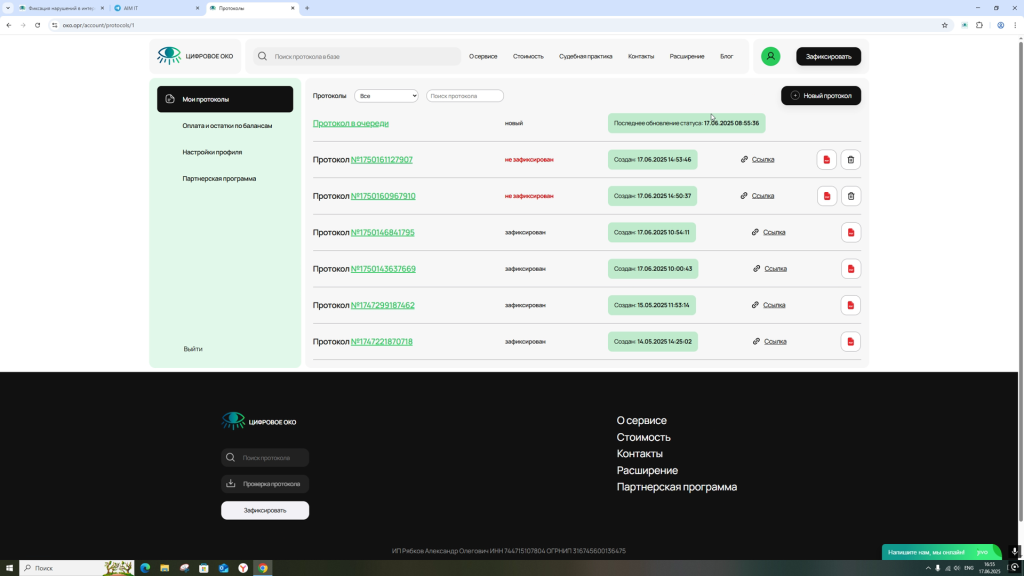Open the "Протокол в очереди" link
Screen dimensions: 1024x576
coord(350,123)
